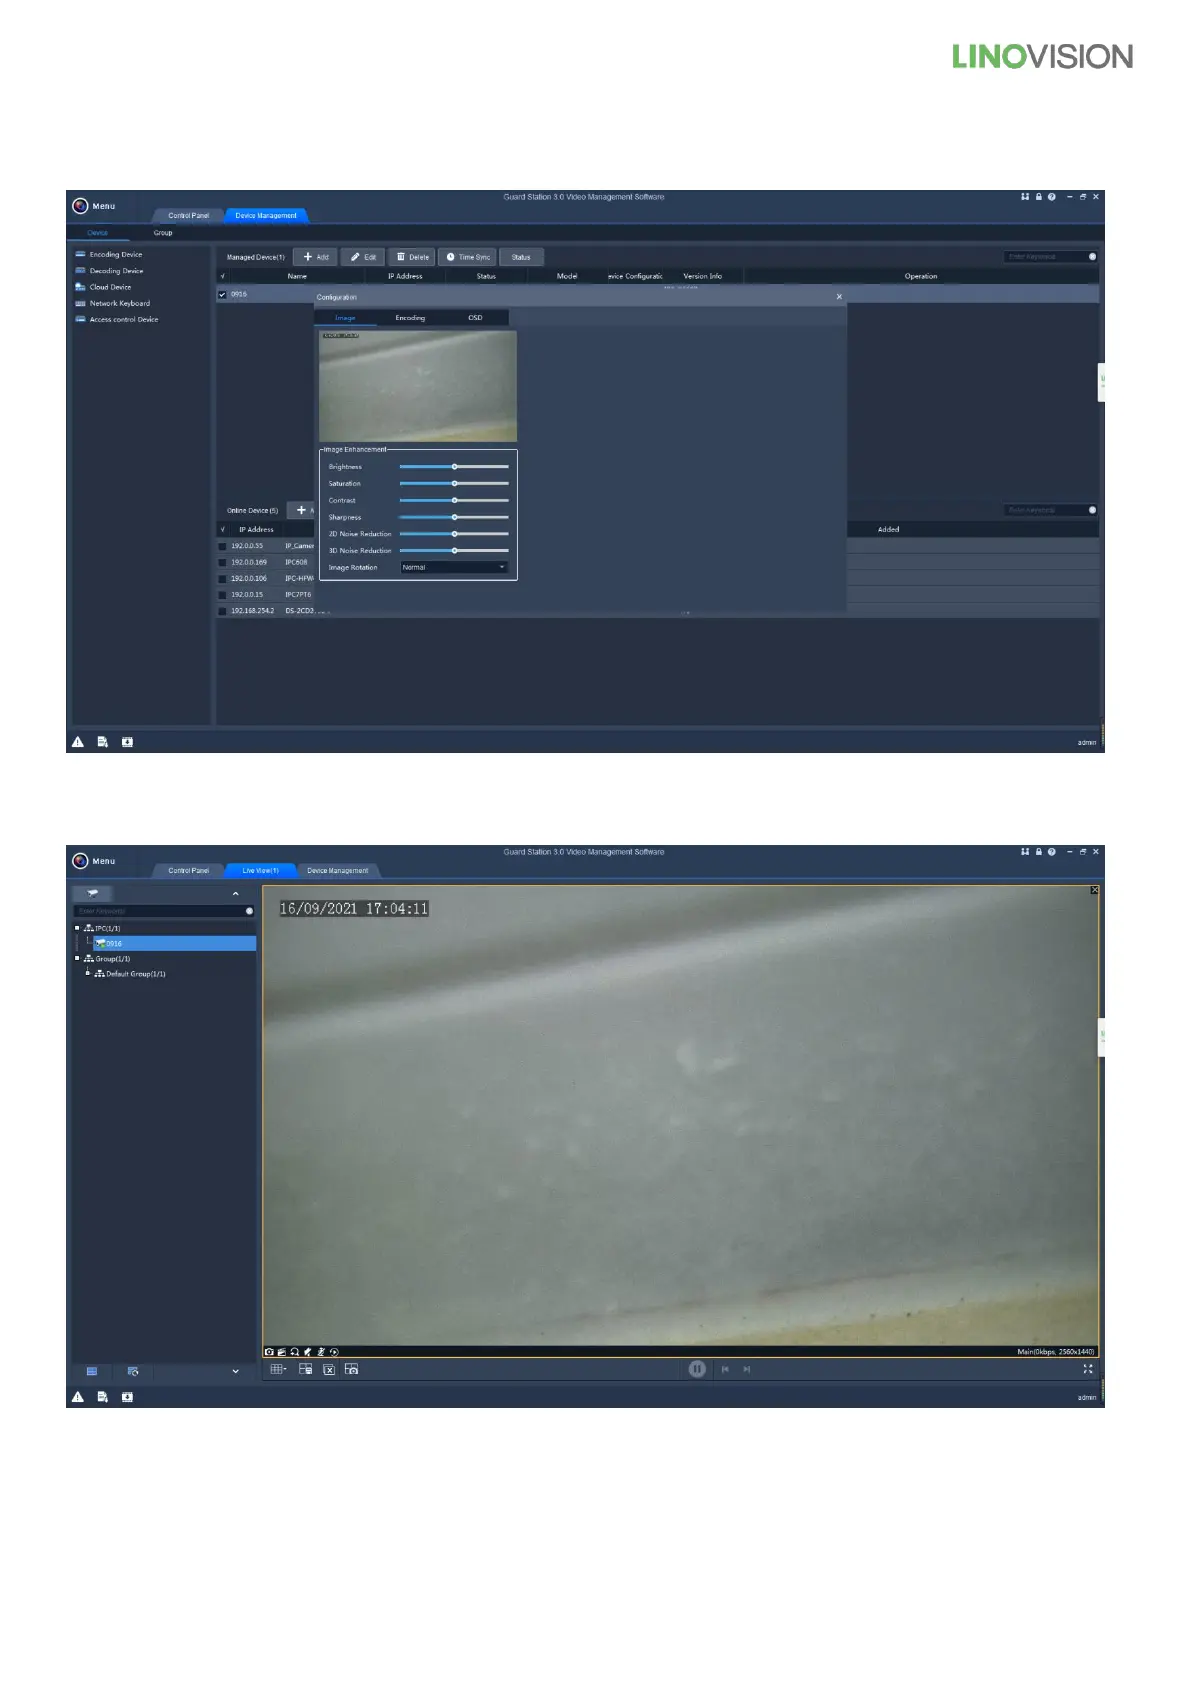Click the digital zoom magnifier on the live pane
The height and width of the screenshot is (1684, 1191).
tap(295, 1352)
